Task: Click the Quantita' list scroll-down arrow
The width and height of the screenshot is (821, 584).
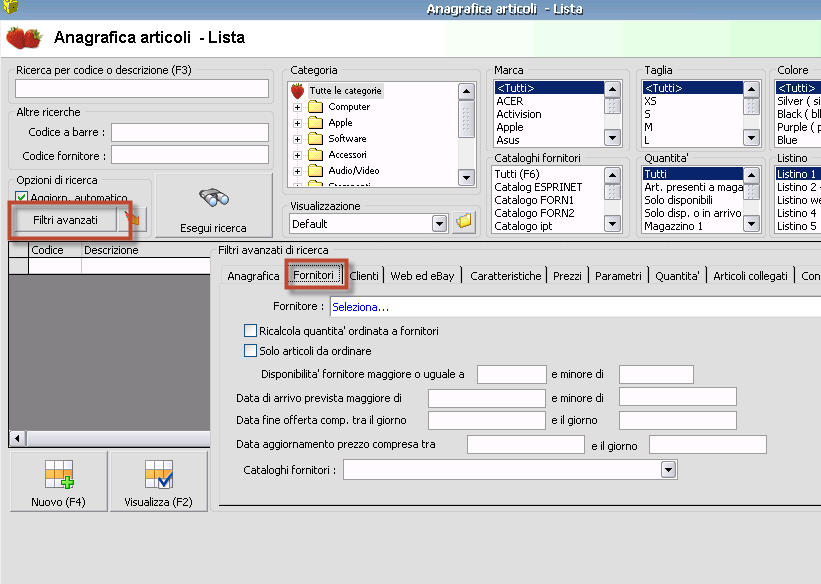Action: [751, 224]
